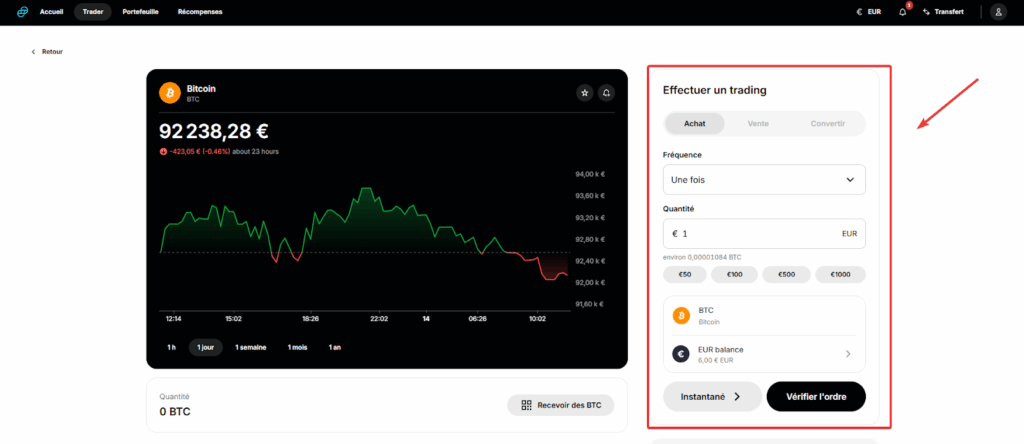Open the notifications bell in top bar

coord(903,12)
